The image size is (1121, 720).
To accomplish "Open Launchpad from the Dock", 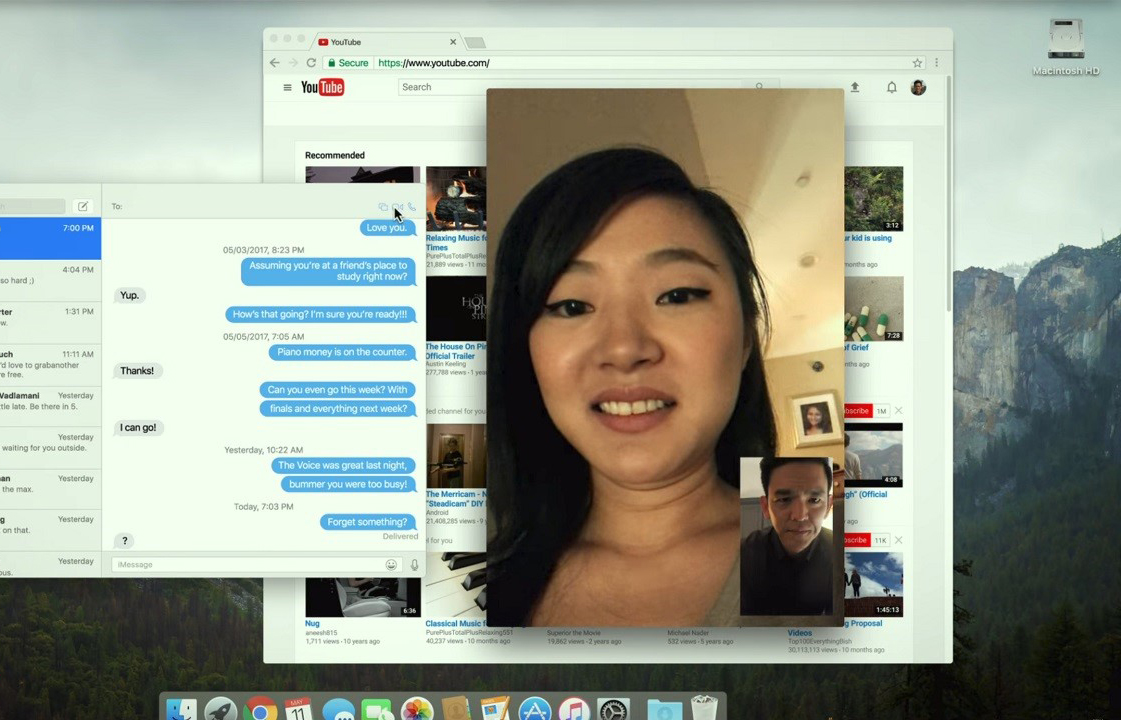I will 220,710.
